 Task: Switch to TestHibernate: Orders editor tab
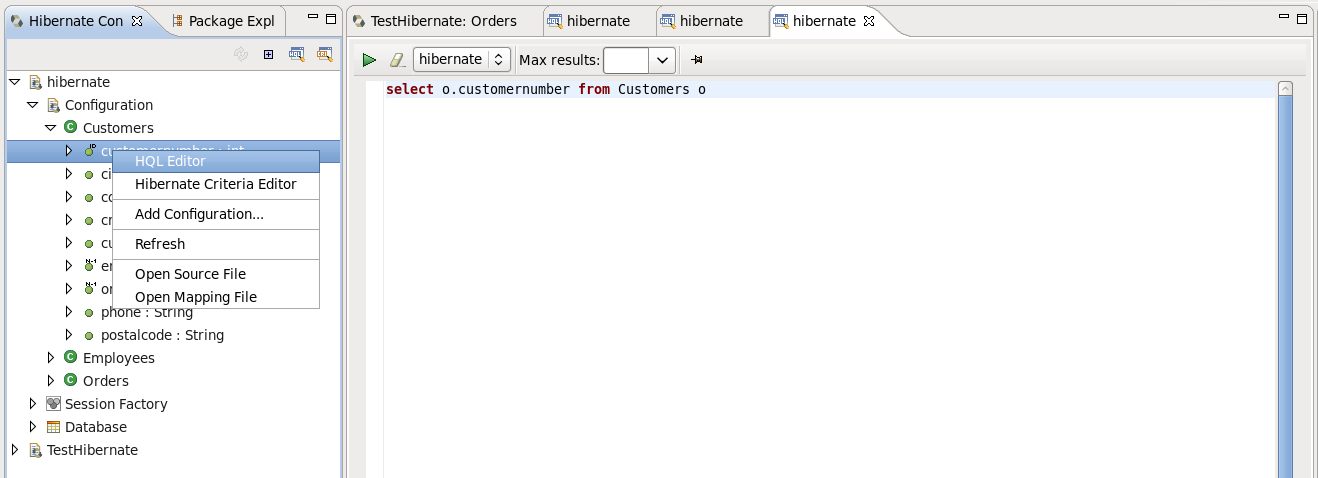point(442,21)
